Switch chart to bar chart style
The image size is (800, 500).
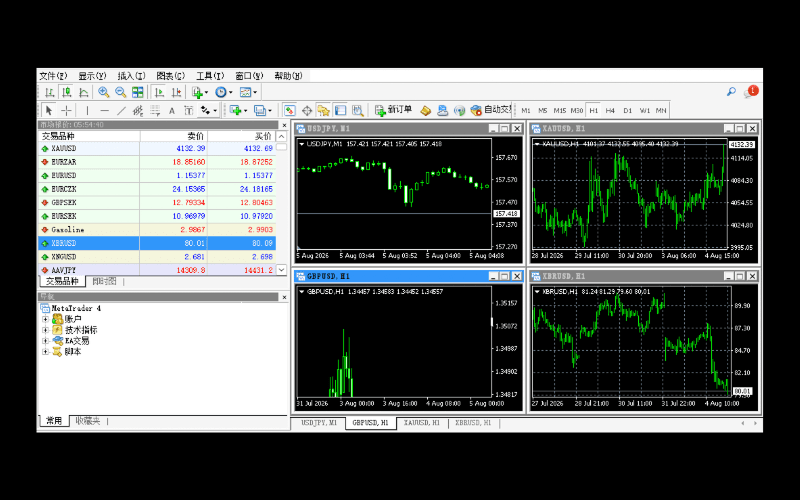point(49,92)
